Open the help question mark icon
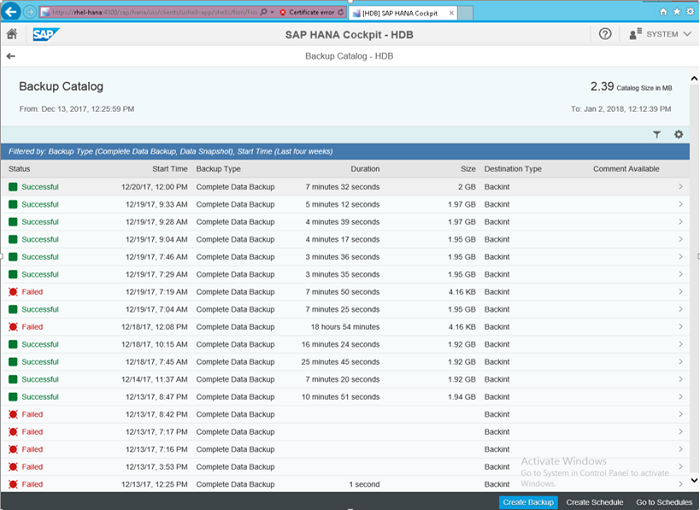Screen dimensions: 700x510 (605, 34)
